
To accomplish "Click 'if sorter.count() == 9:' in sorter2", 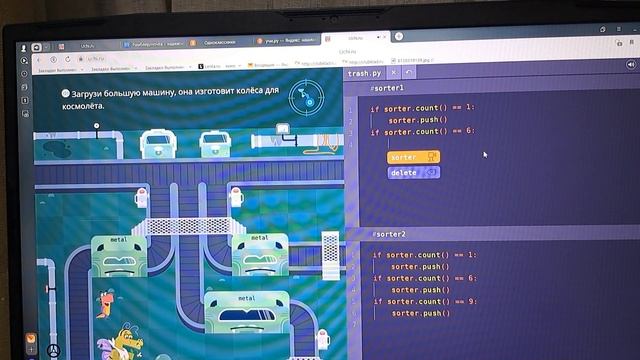I will [x=425, y=302].
